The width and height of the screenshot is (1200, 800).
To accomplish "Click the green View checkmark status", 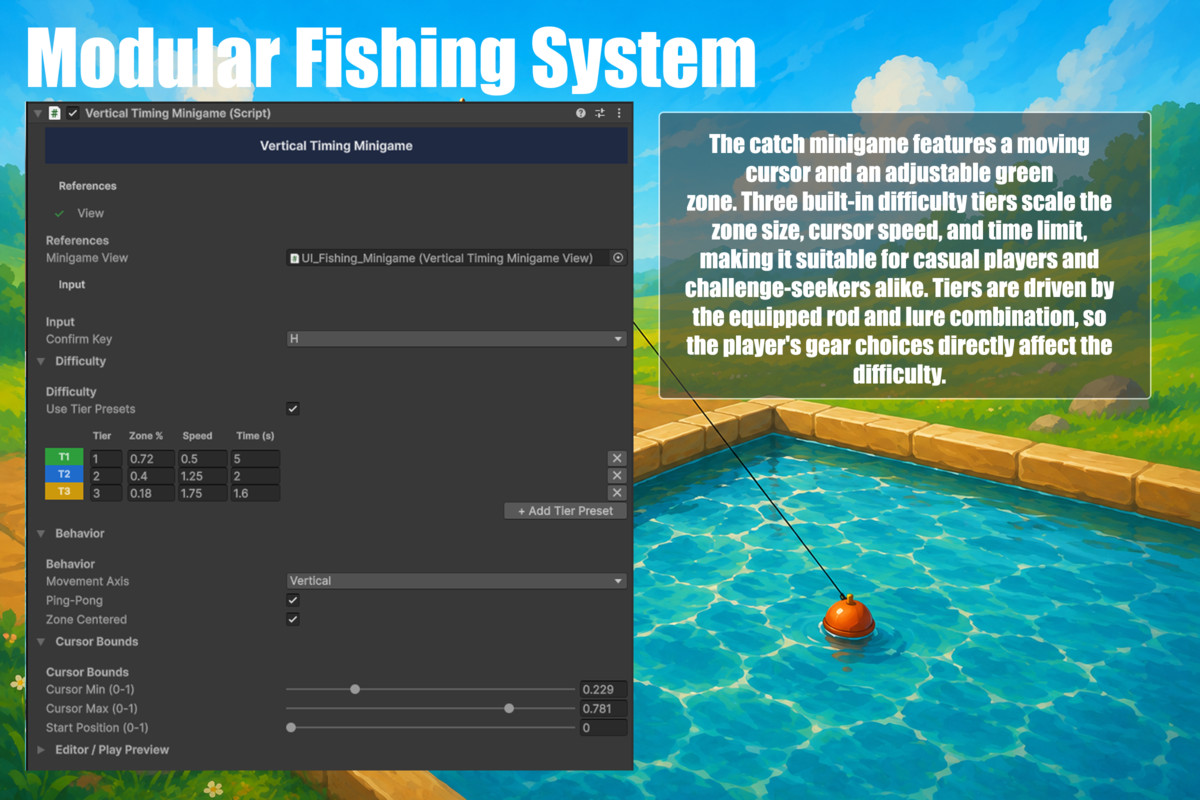I will [60, 213].
